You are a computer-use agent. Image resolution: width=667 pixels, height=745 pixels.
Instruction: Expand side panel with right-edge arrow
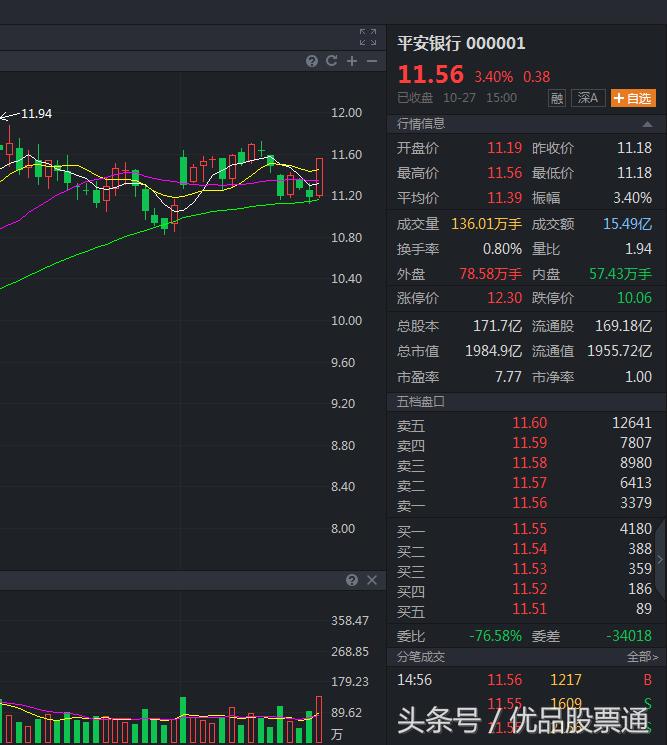coord(660,560)
